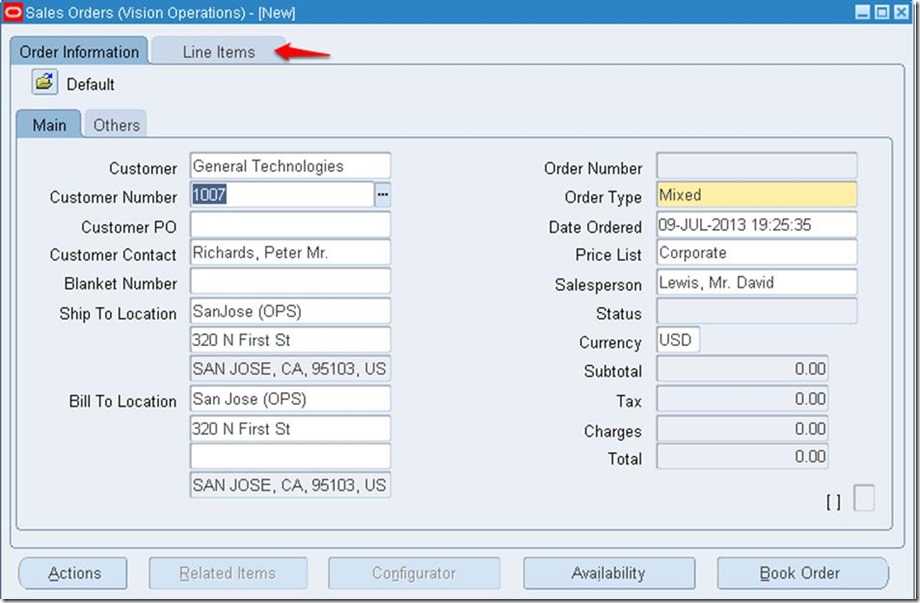
Task: Click the empty Blanket Number field
Action: click(290, 282)
